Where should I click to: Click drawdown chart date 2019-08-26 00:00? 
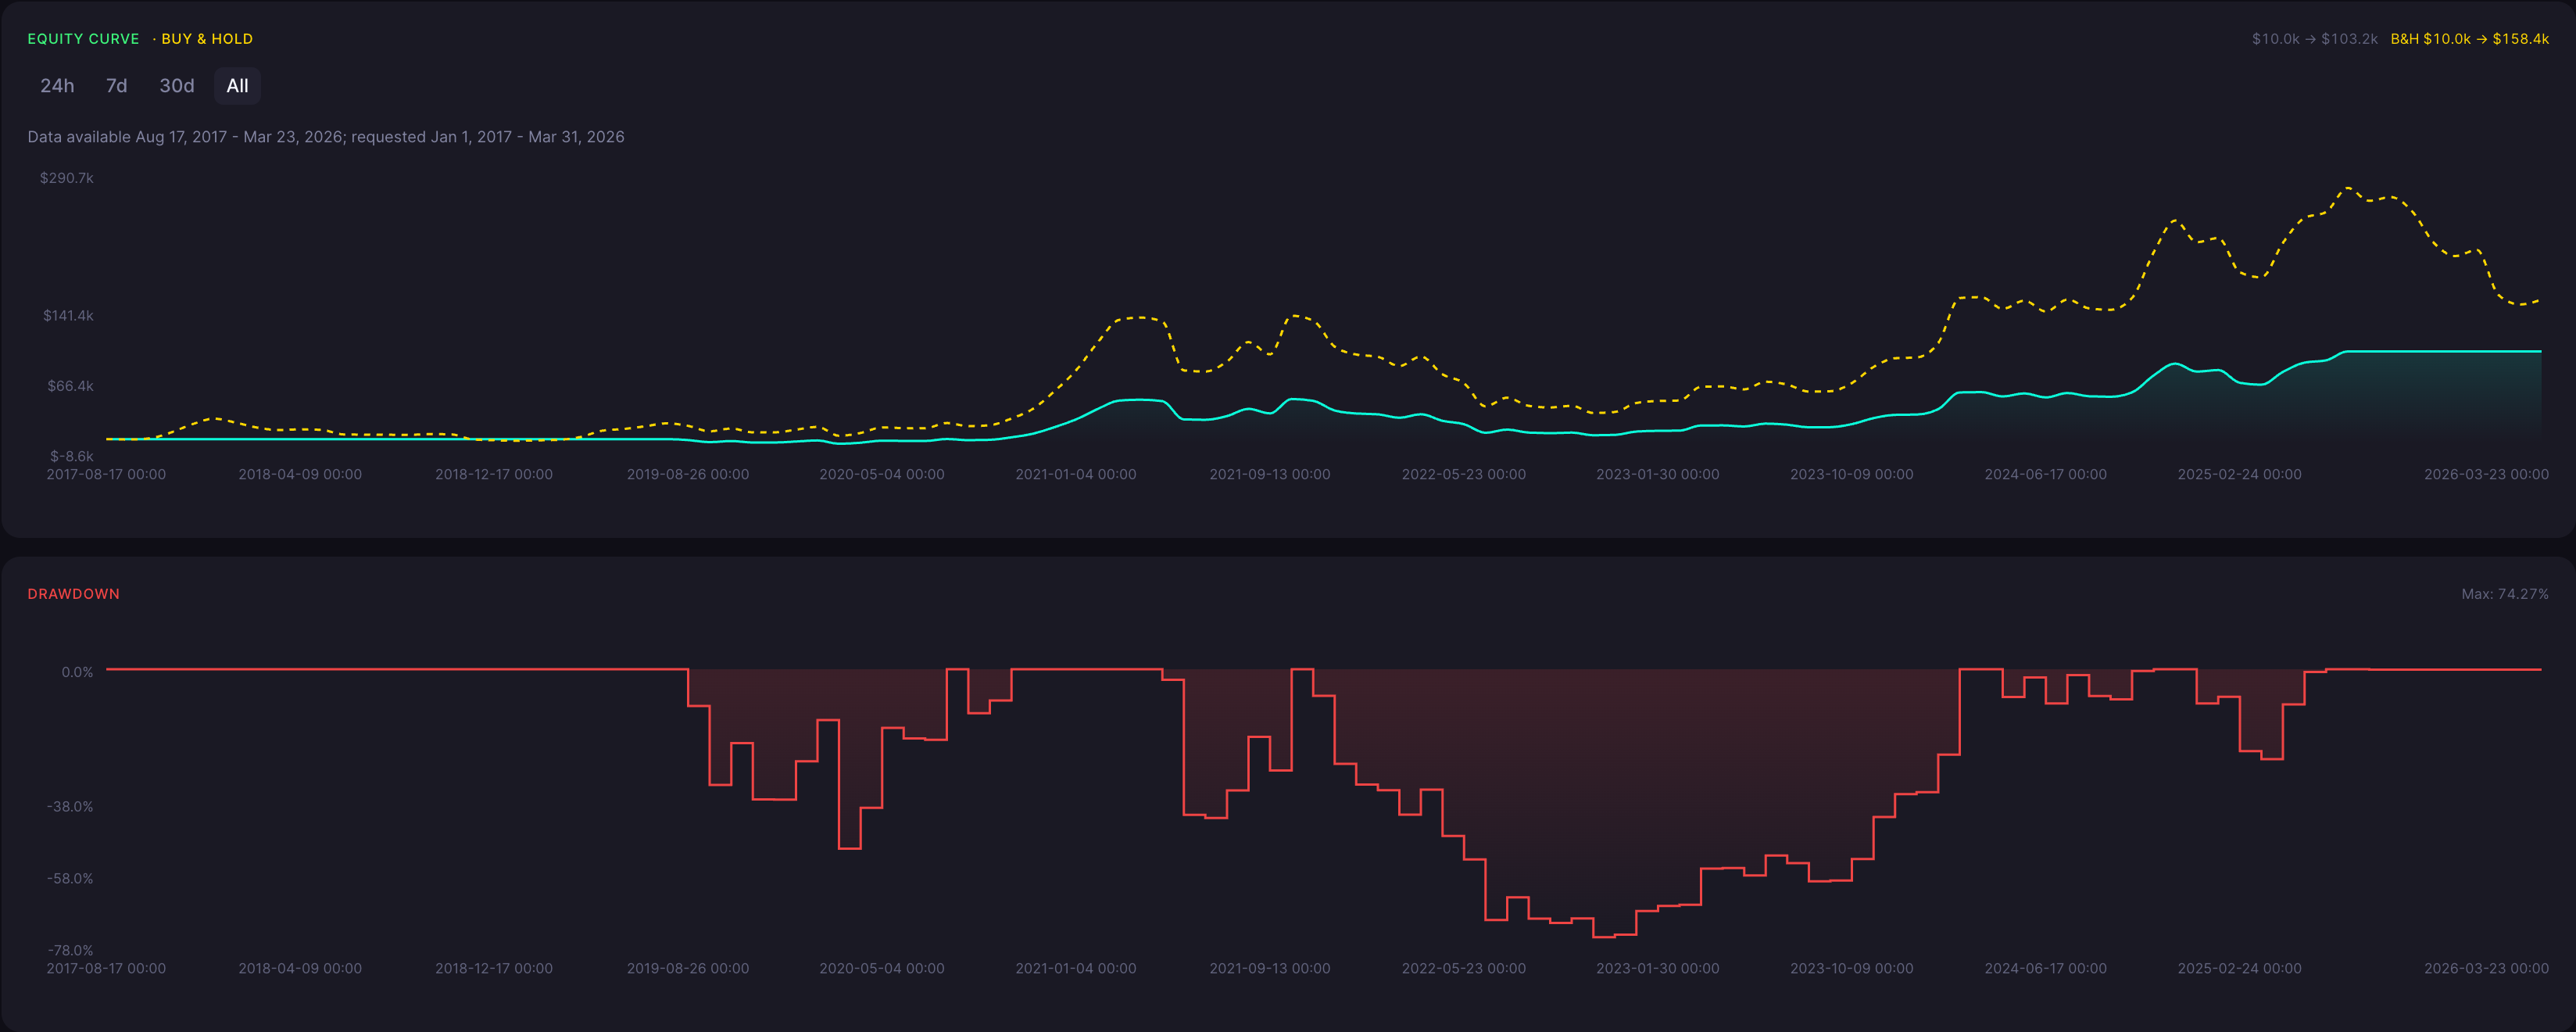click(x=688, y=969)
